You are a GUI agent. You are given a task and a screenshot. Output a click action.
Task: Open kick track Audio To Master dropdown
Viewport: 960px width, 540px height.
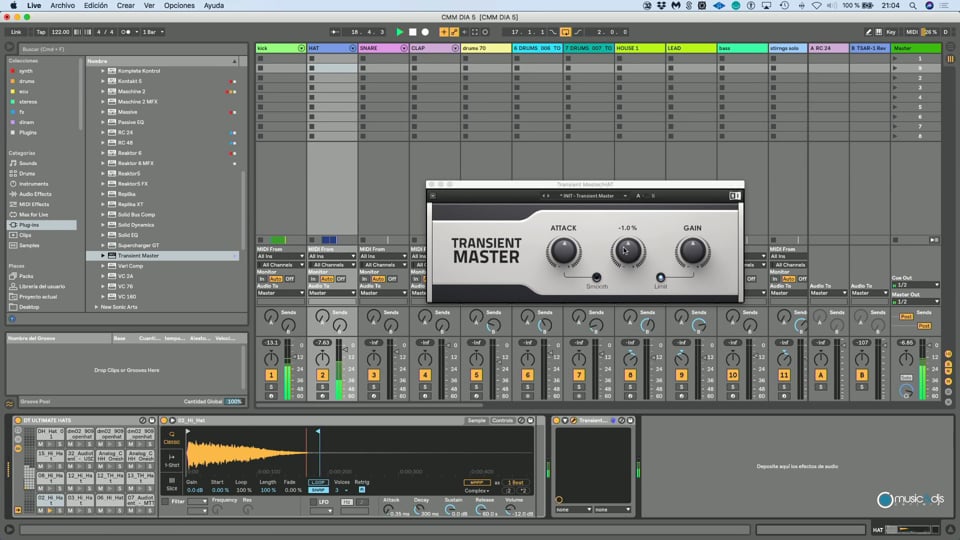(280, 293)
